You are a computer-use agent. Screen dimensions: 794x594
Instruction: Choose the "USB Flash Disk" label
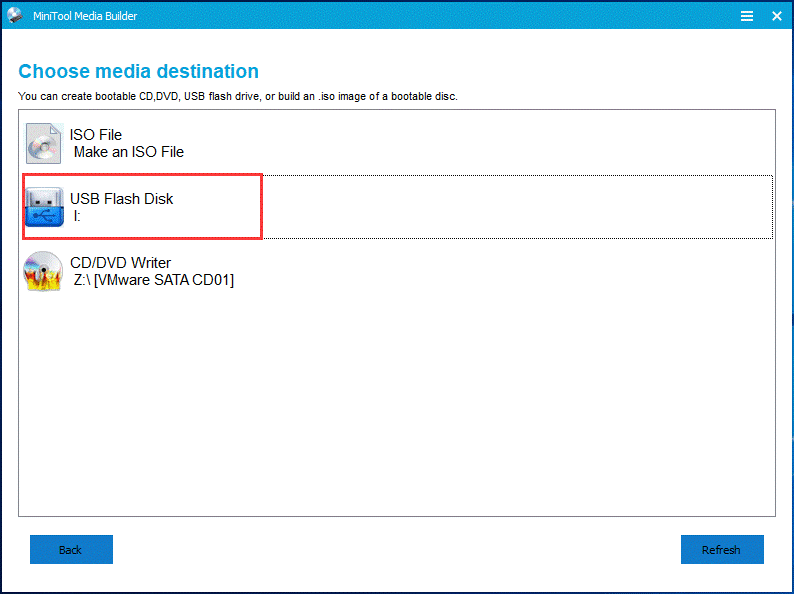tap(121, 199)
